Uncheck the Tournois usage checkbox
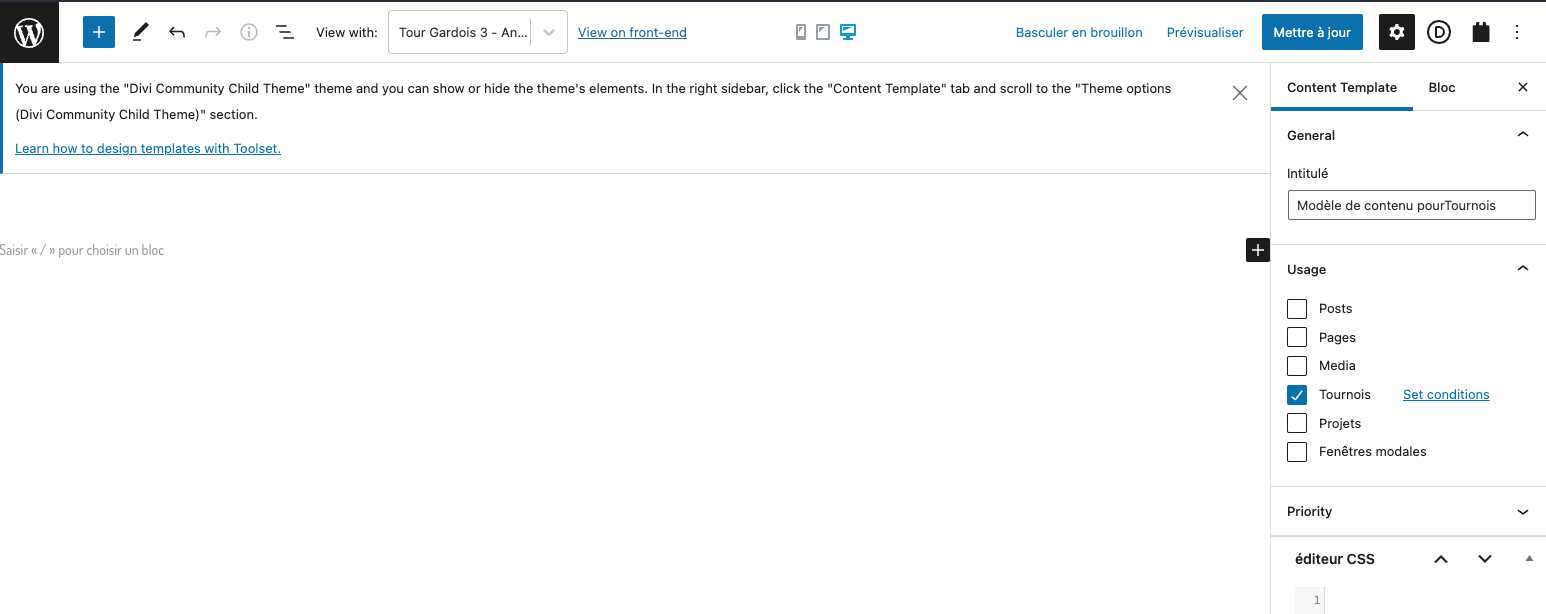This screenshot has width=1546, height=614. tap(1297, 394)
